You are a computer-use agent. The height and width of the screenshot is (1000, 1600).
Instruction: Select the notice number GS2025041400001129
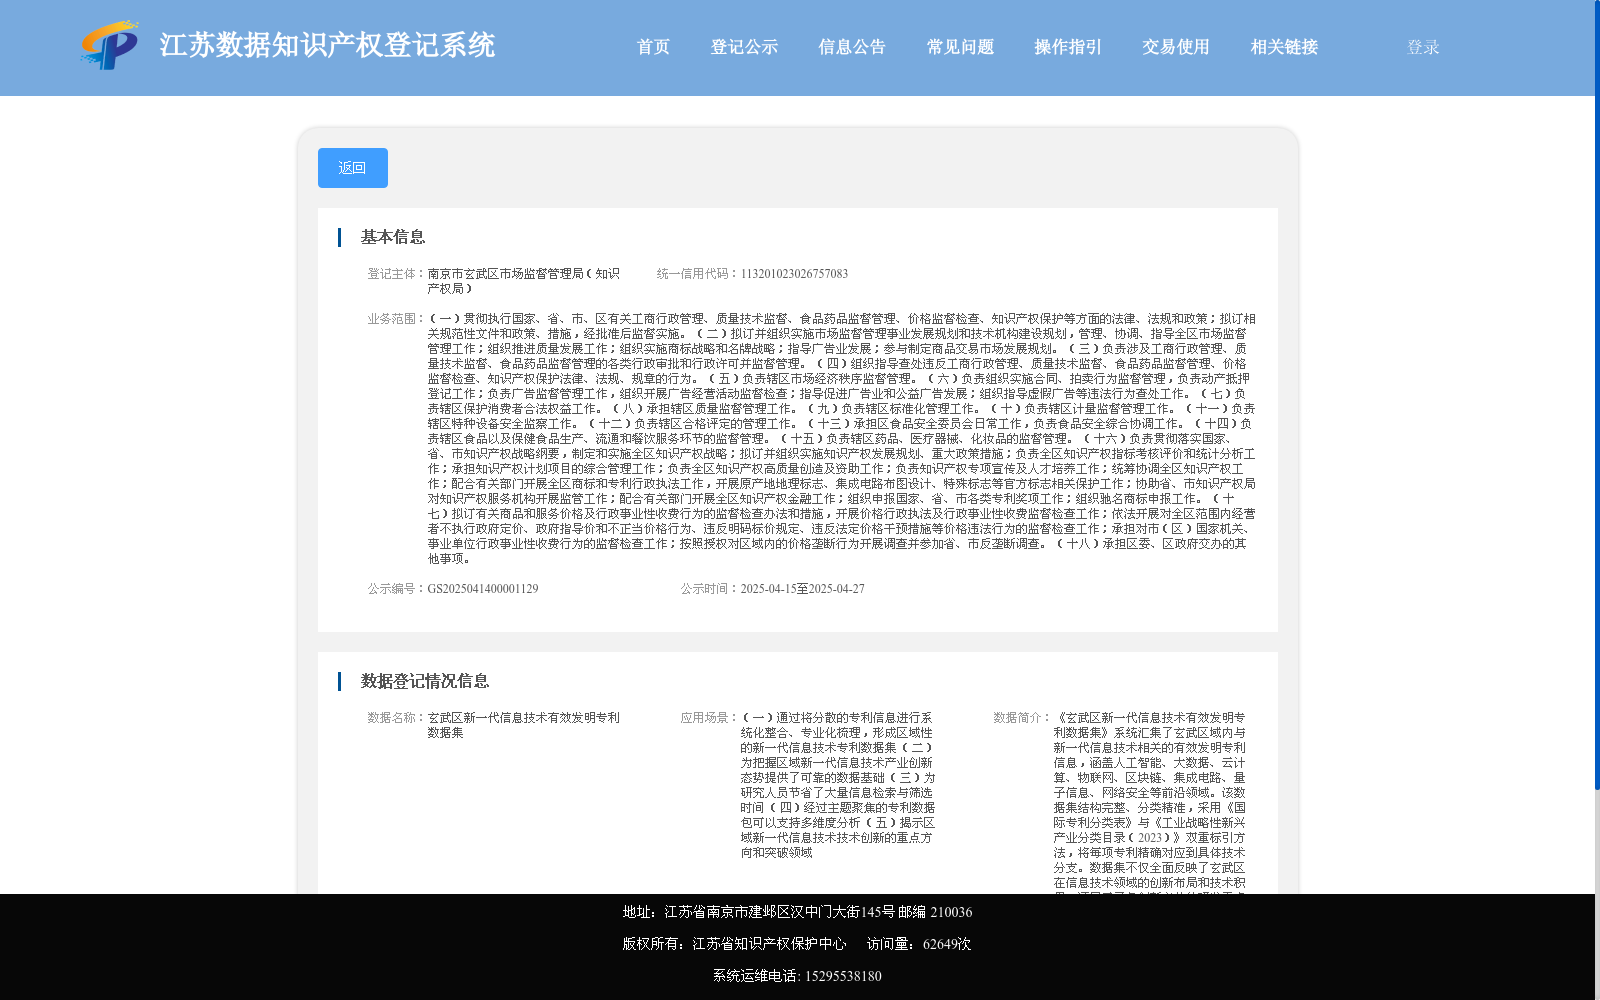483,589
